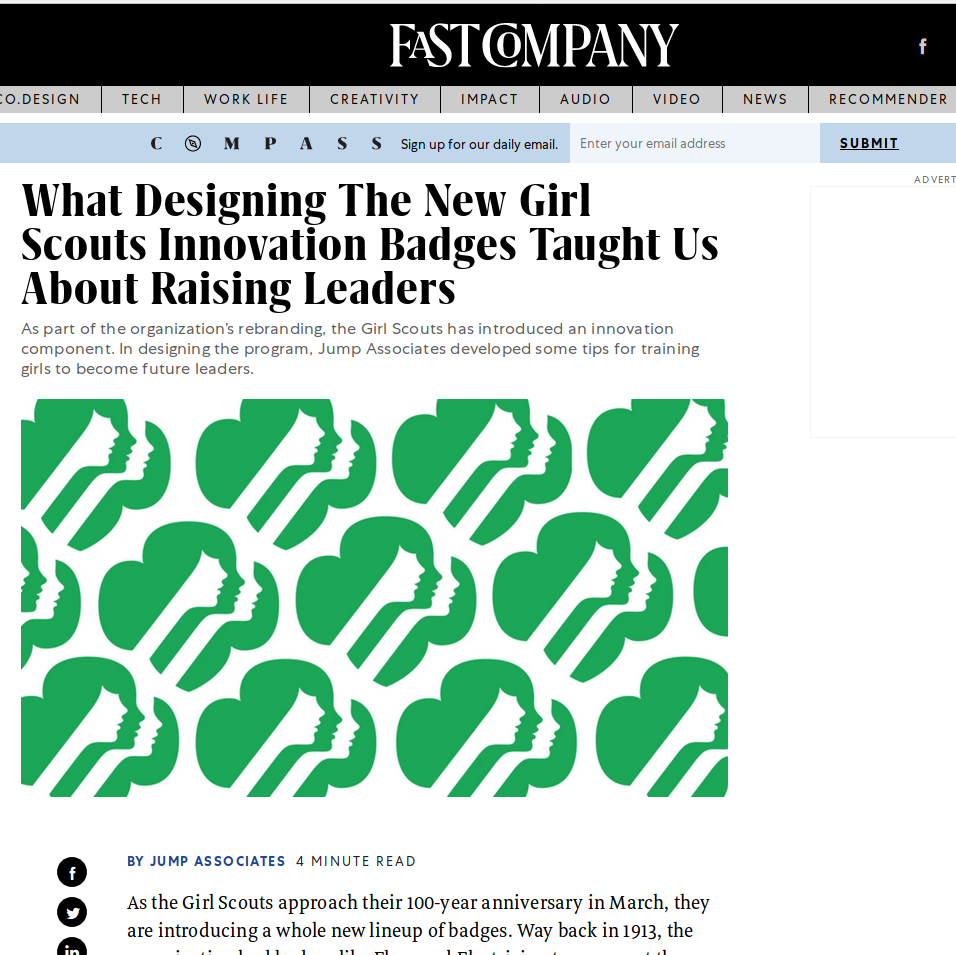Go to the Tech section
The height and width of the screenshot is (955, 956).
(x=142, y=99)
